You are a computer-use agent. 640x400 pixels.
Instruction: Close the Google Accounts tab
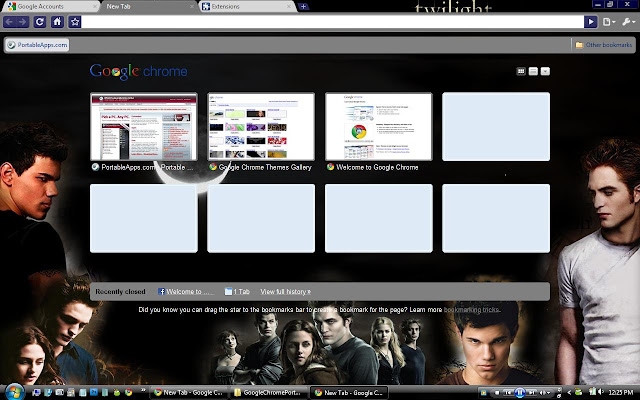[95, 7]
